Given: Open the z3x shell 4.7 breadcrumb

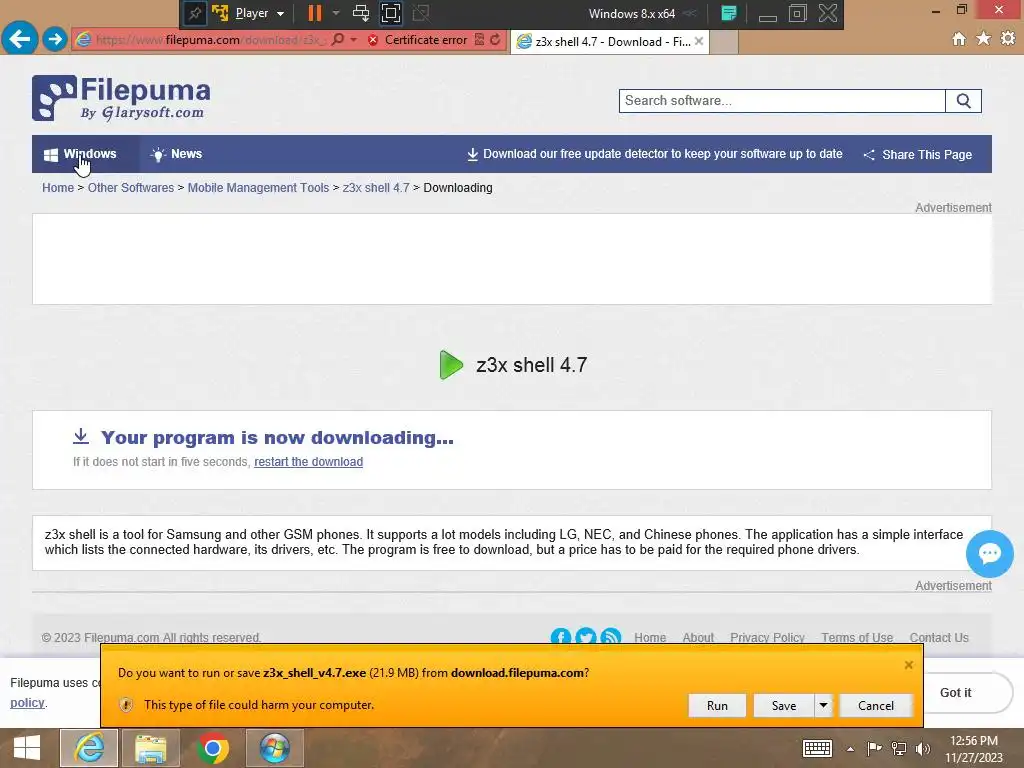Looking at the screenshot, I should coord(376,187).
